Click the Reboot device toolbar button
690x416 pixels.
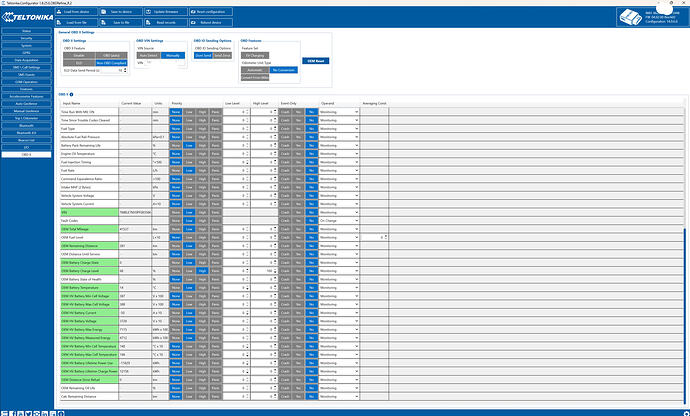(x=211, y=22)
